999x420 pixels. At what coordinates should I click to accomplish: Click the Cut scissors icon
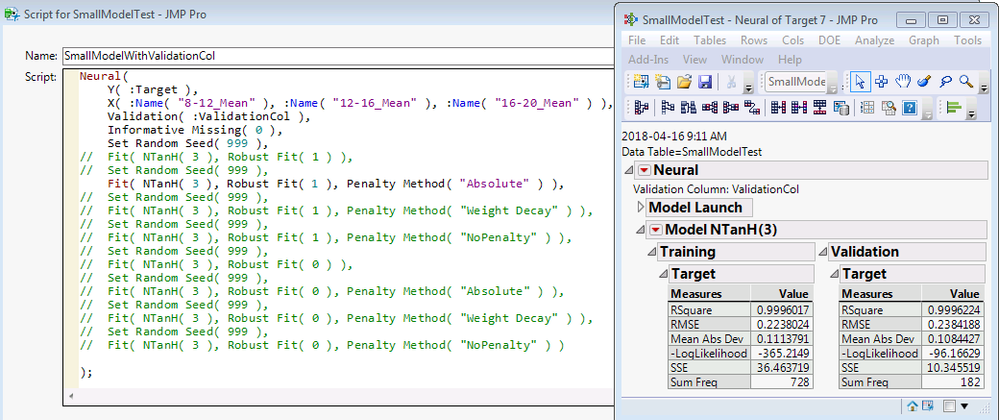click(731, 82)
